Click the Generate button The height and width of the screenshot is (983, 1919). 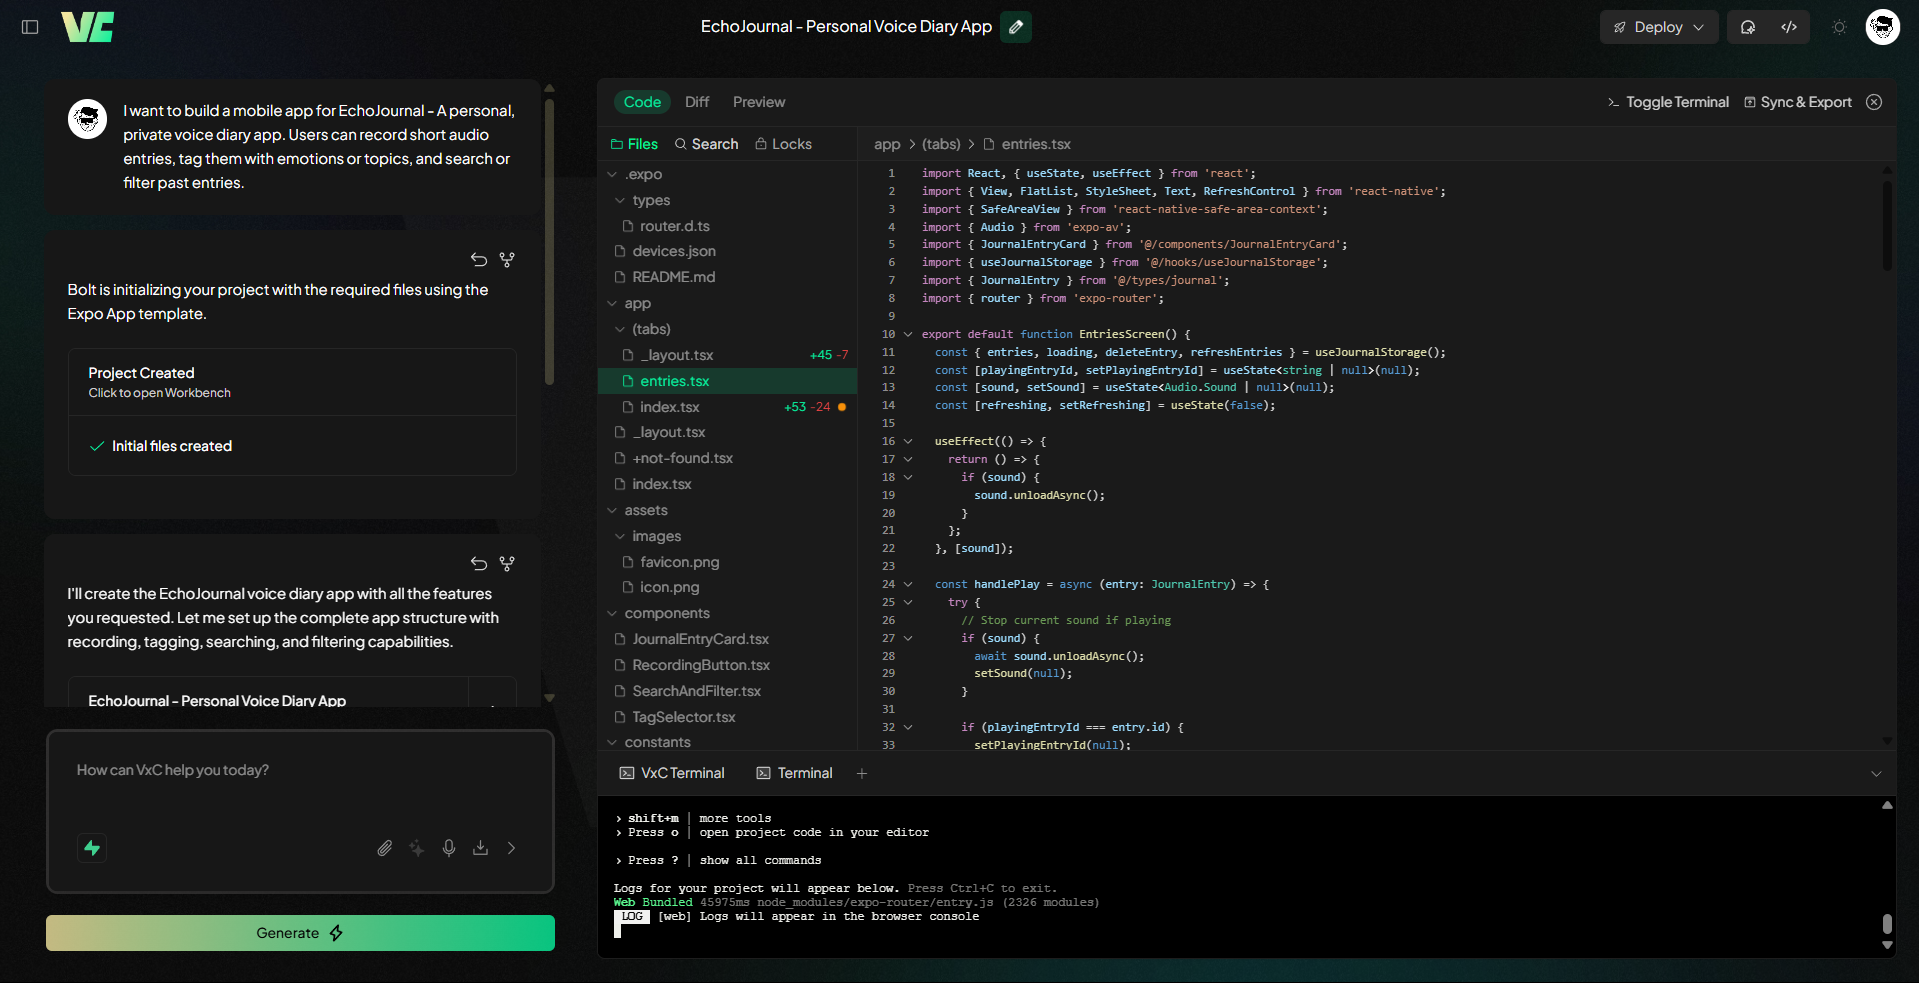pyautogui.click(x=300, y=933)
